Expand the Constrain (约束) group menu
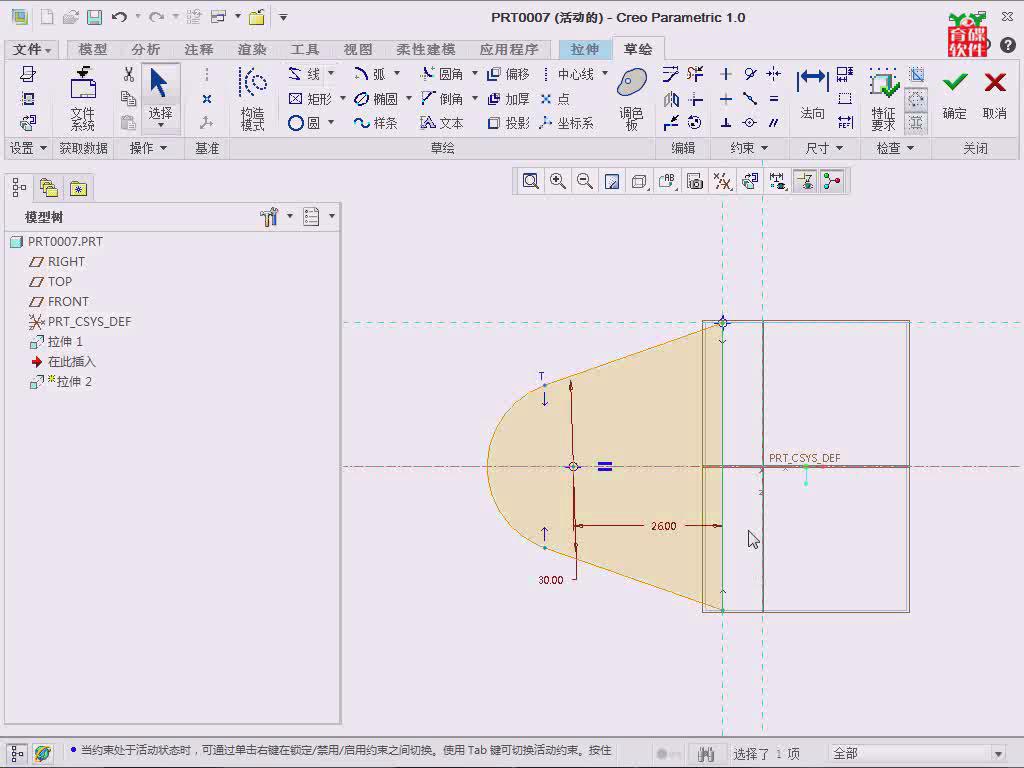 749,148
